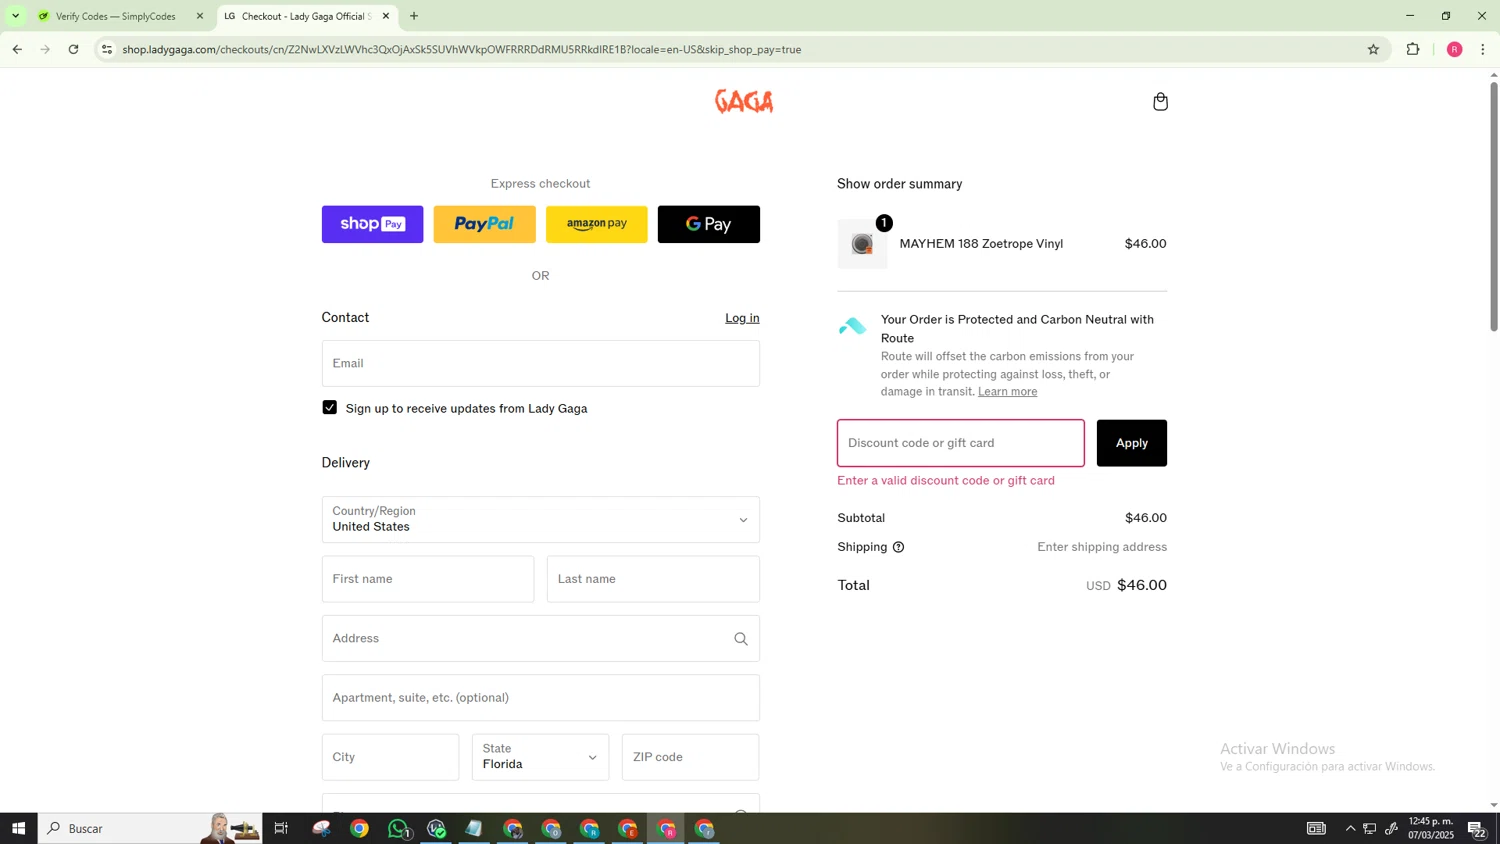Open new tab with plus icon
This screenshot has height=844, width=1500.
[x=414, y=16]
